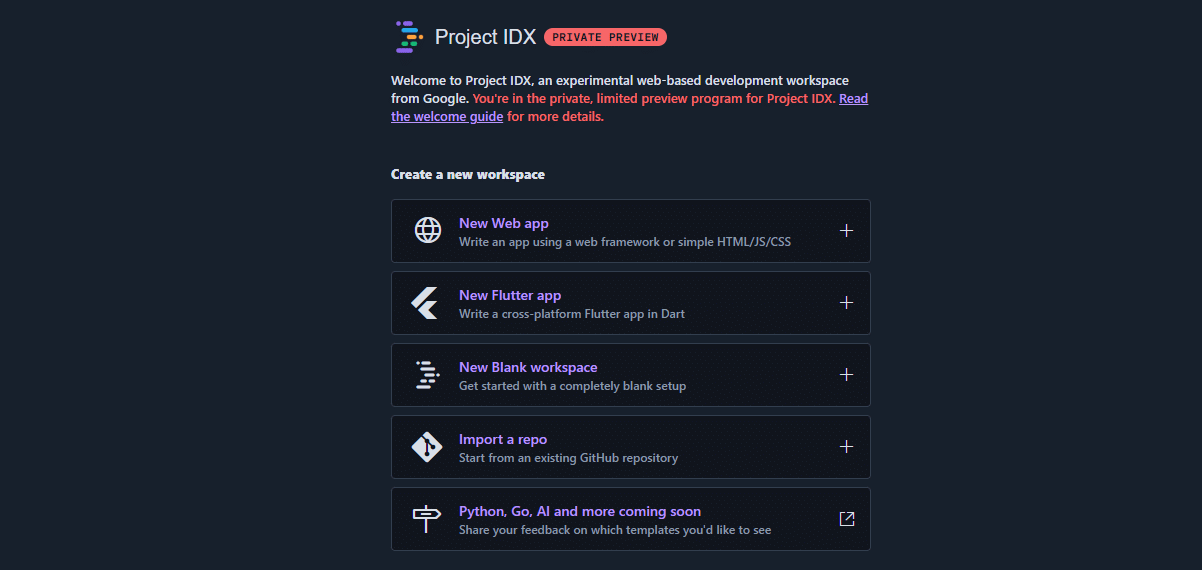The height and width of the screenshot is (570, 1202).
Task: Click the plus icon on New Web app
Action: 846,231
